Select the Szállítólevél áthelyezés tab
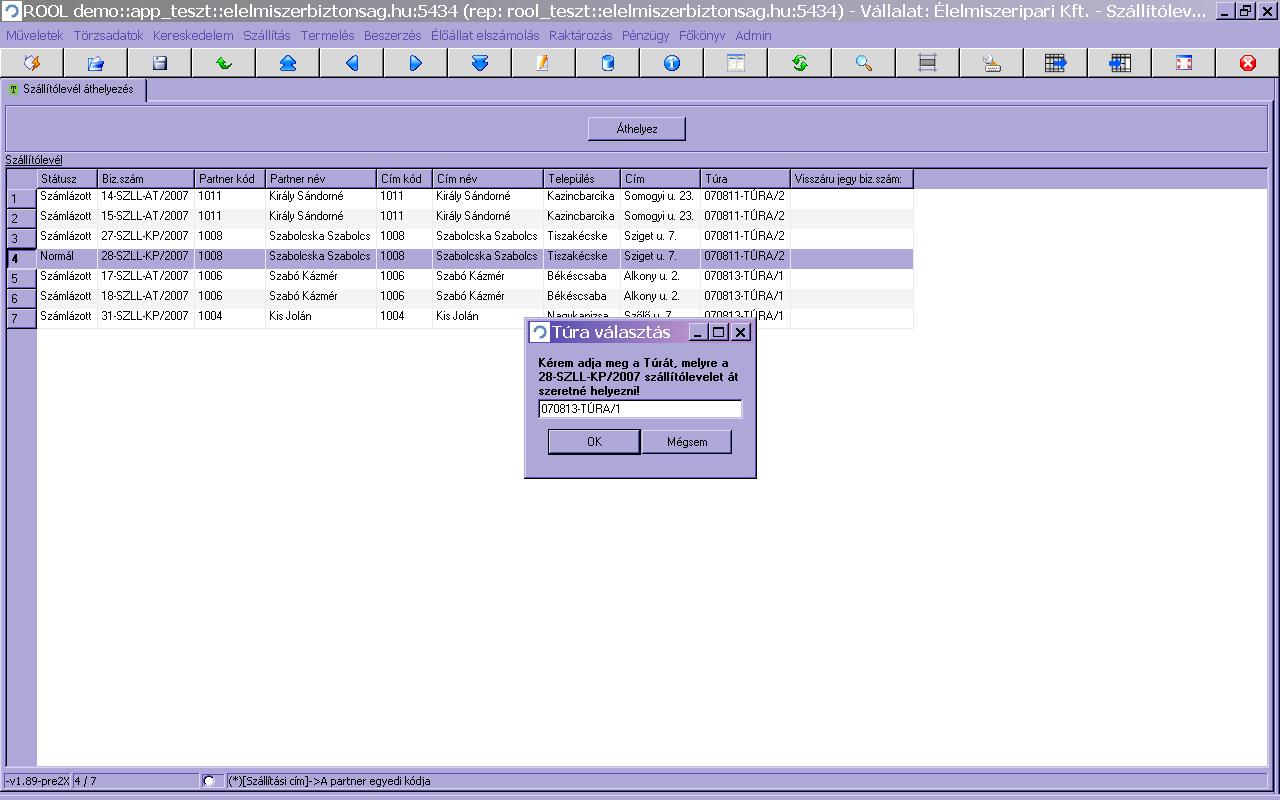Viewport: 1280px width, 800px height. pos(74,90)
